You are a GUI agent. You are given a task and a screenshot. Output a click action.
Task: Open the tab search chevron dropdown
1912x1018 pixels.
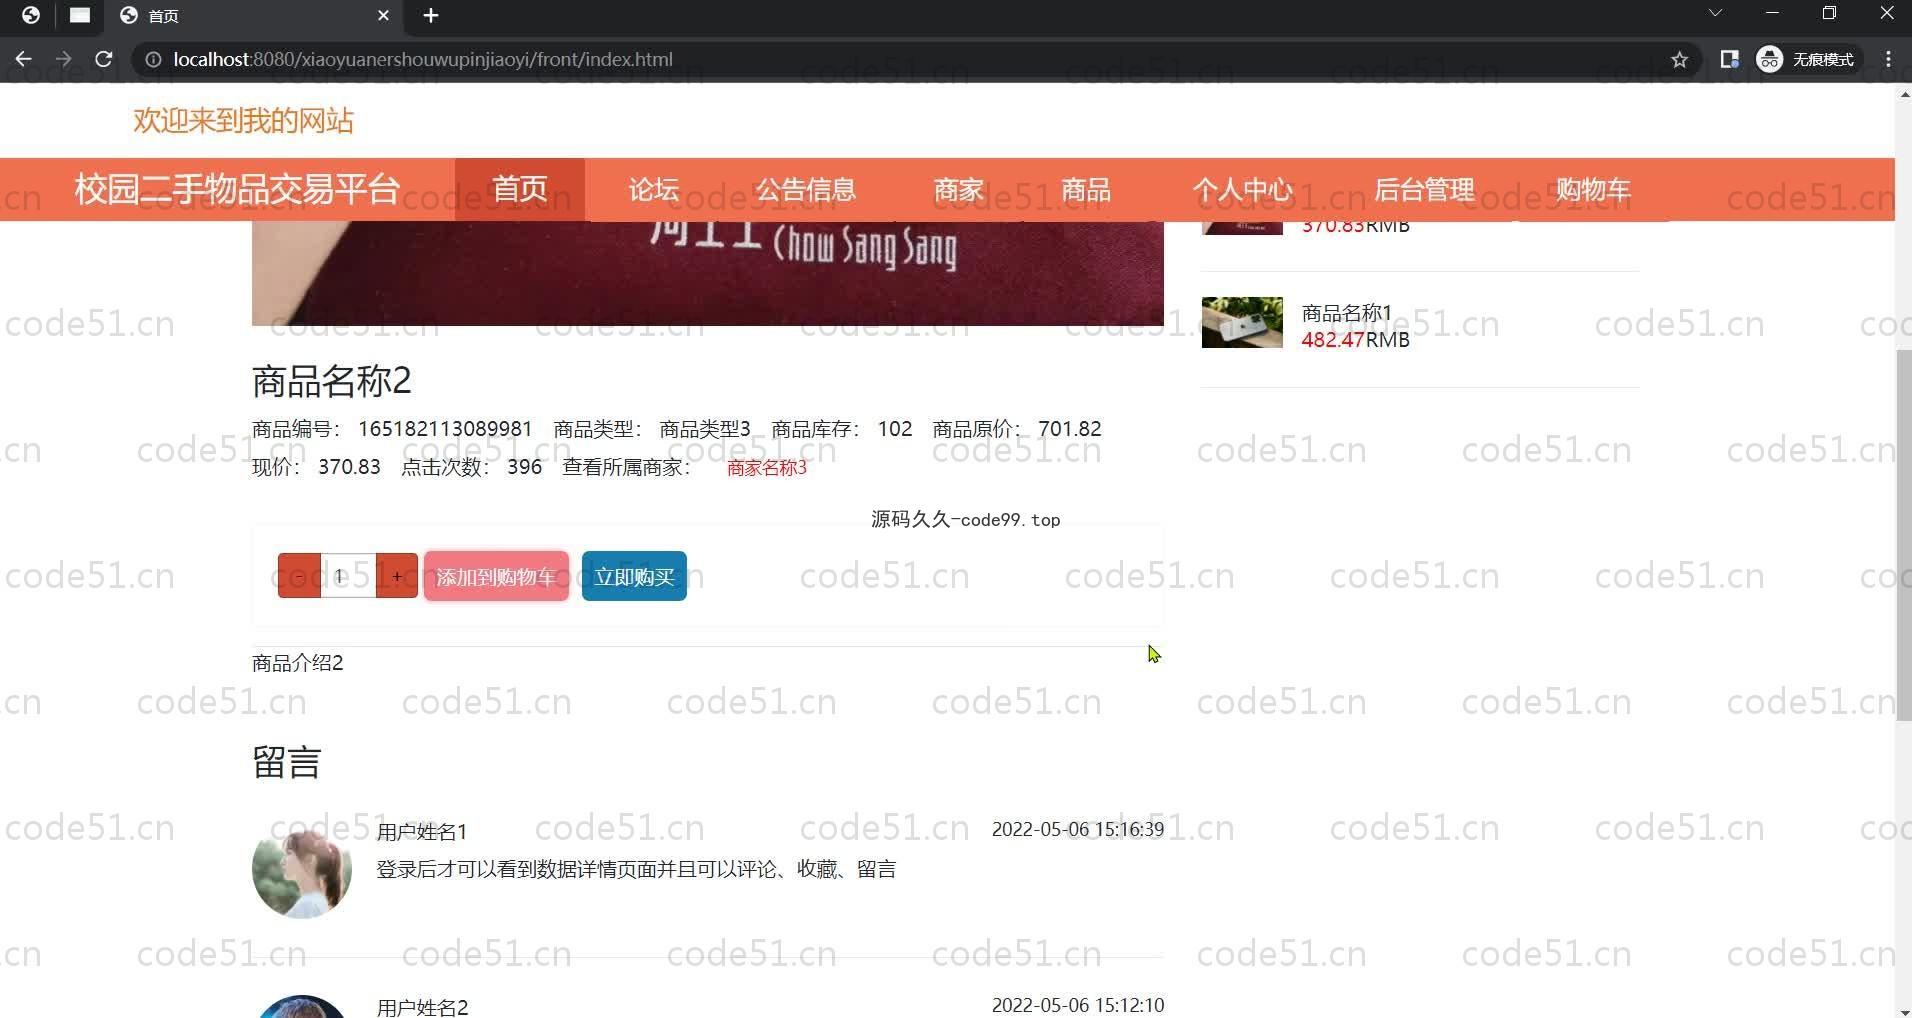1714,13
